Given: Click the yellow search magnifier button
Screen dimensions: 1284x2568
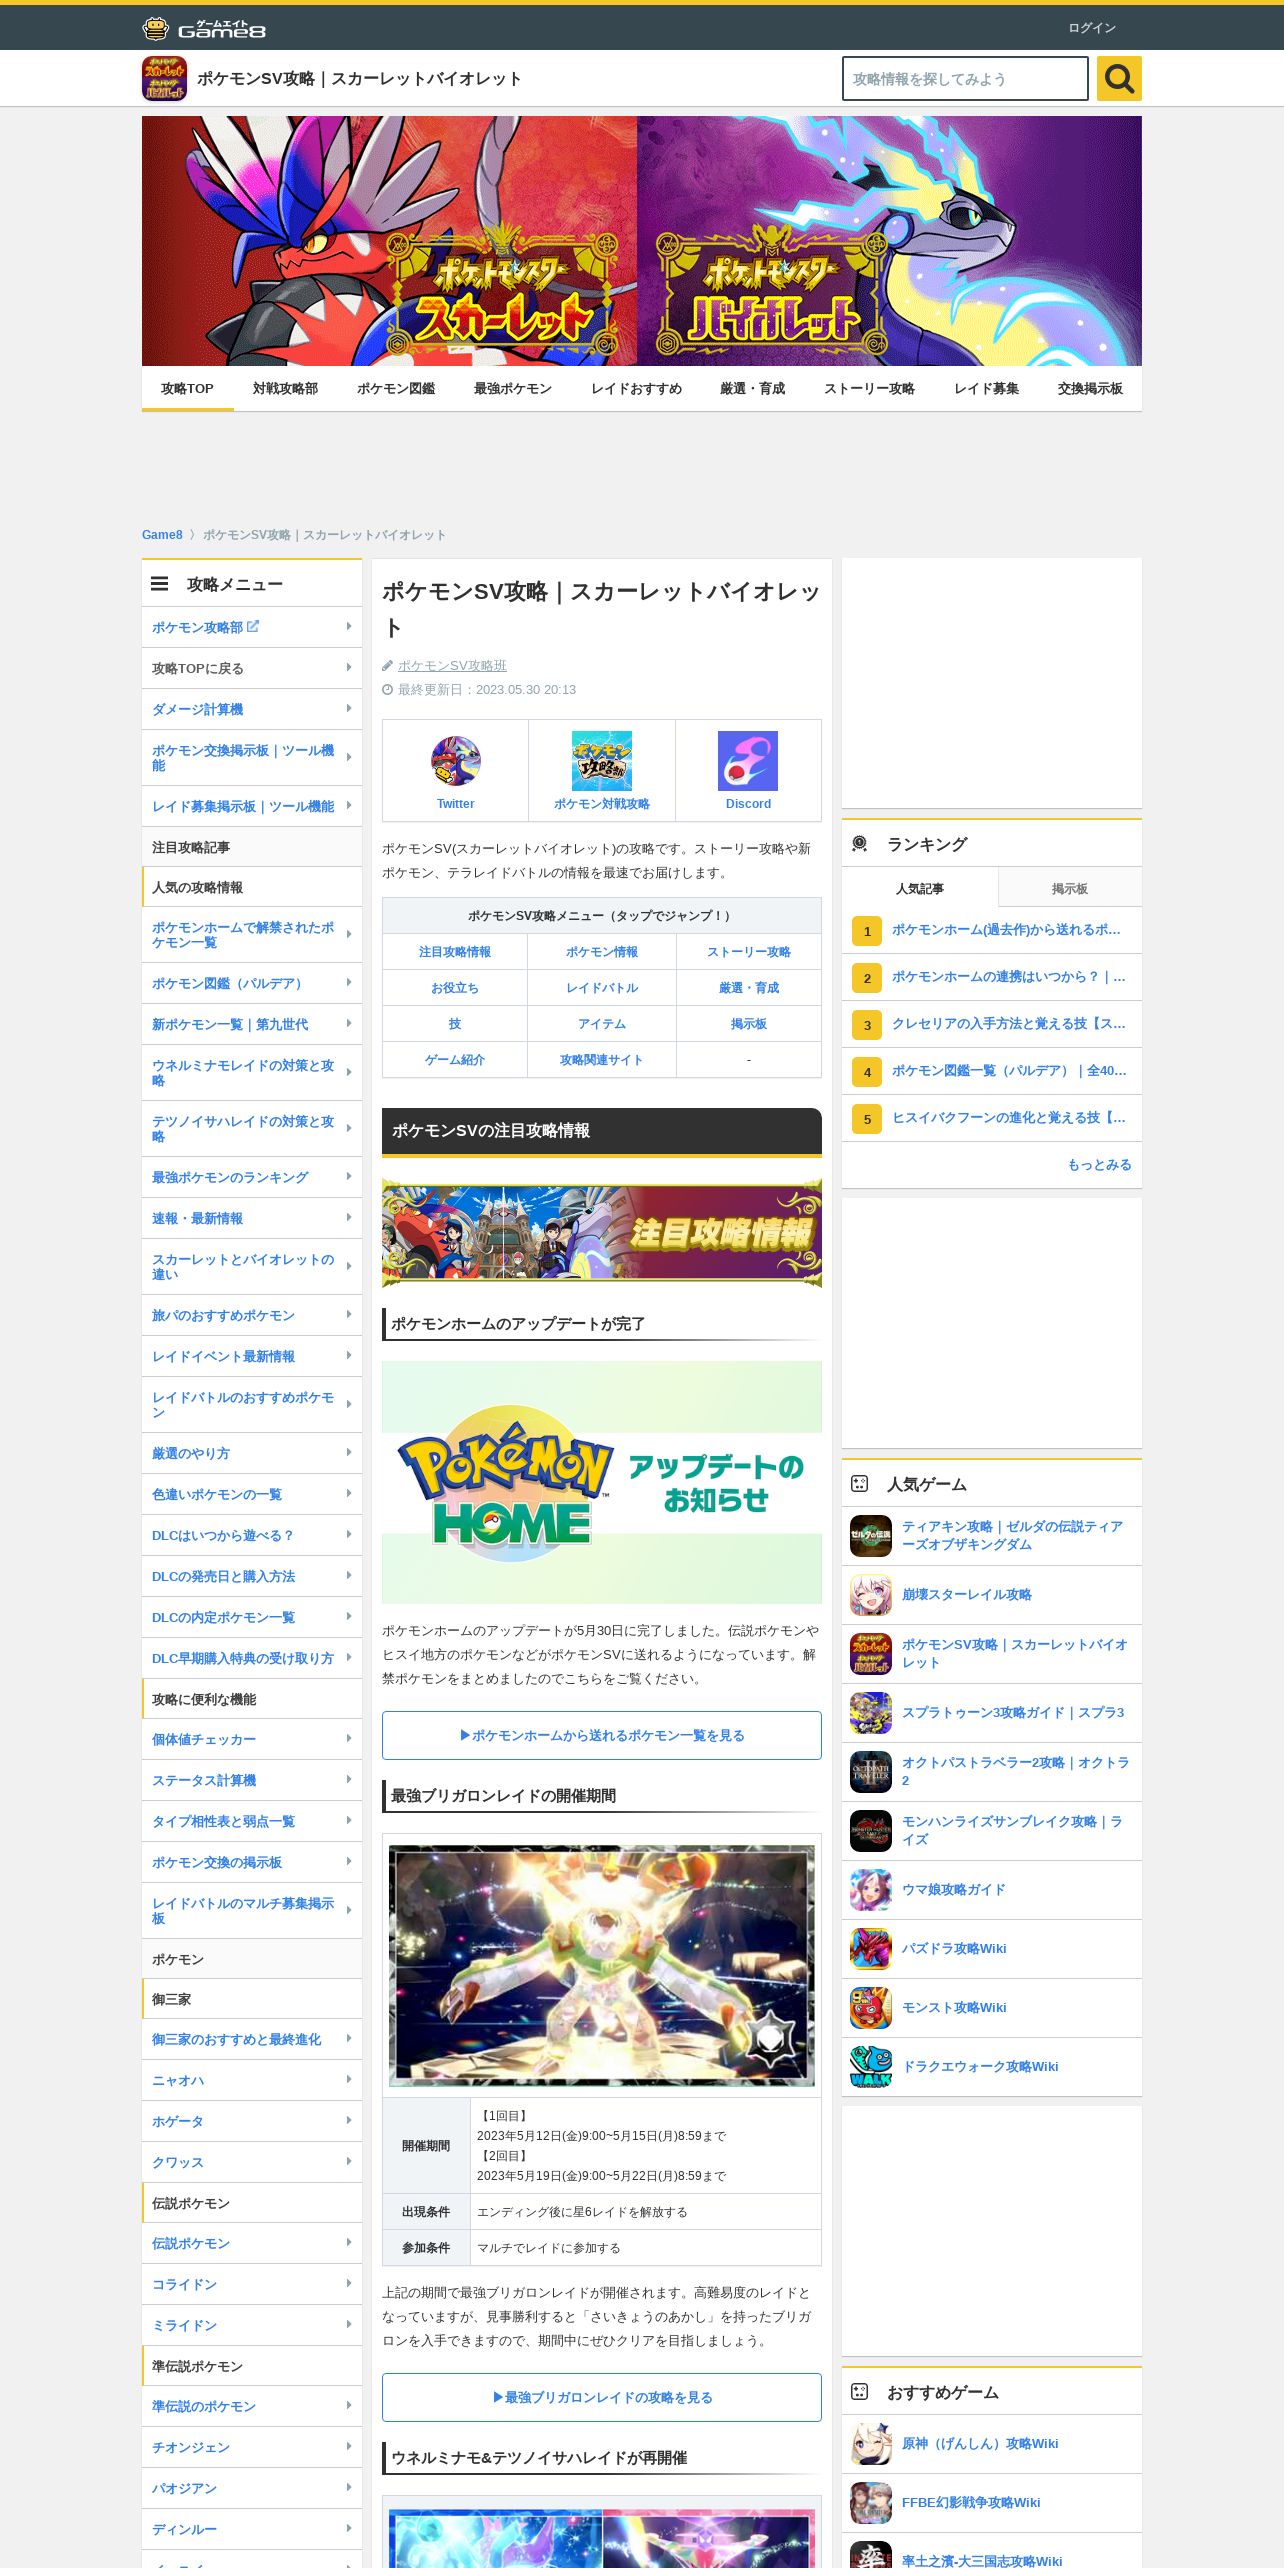Looking at the screenshot, I should [1119, 78].
